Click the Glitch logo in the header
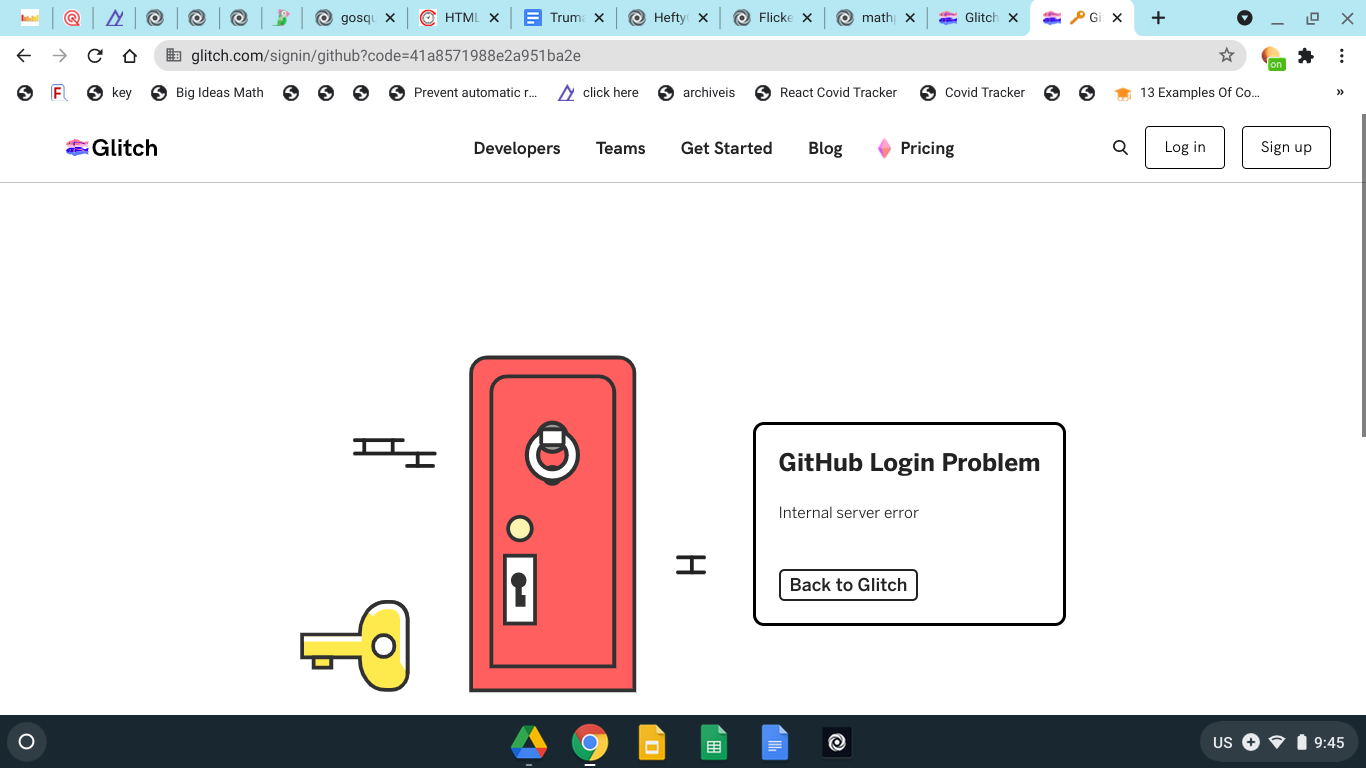This screenshot has width=1366, height=768. [x=111, y=148]
